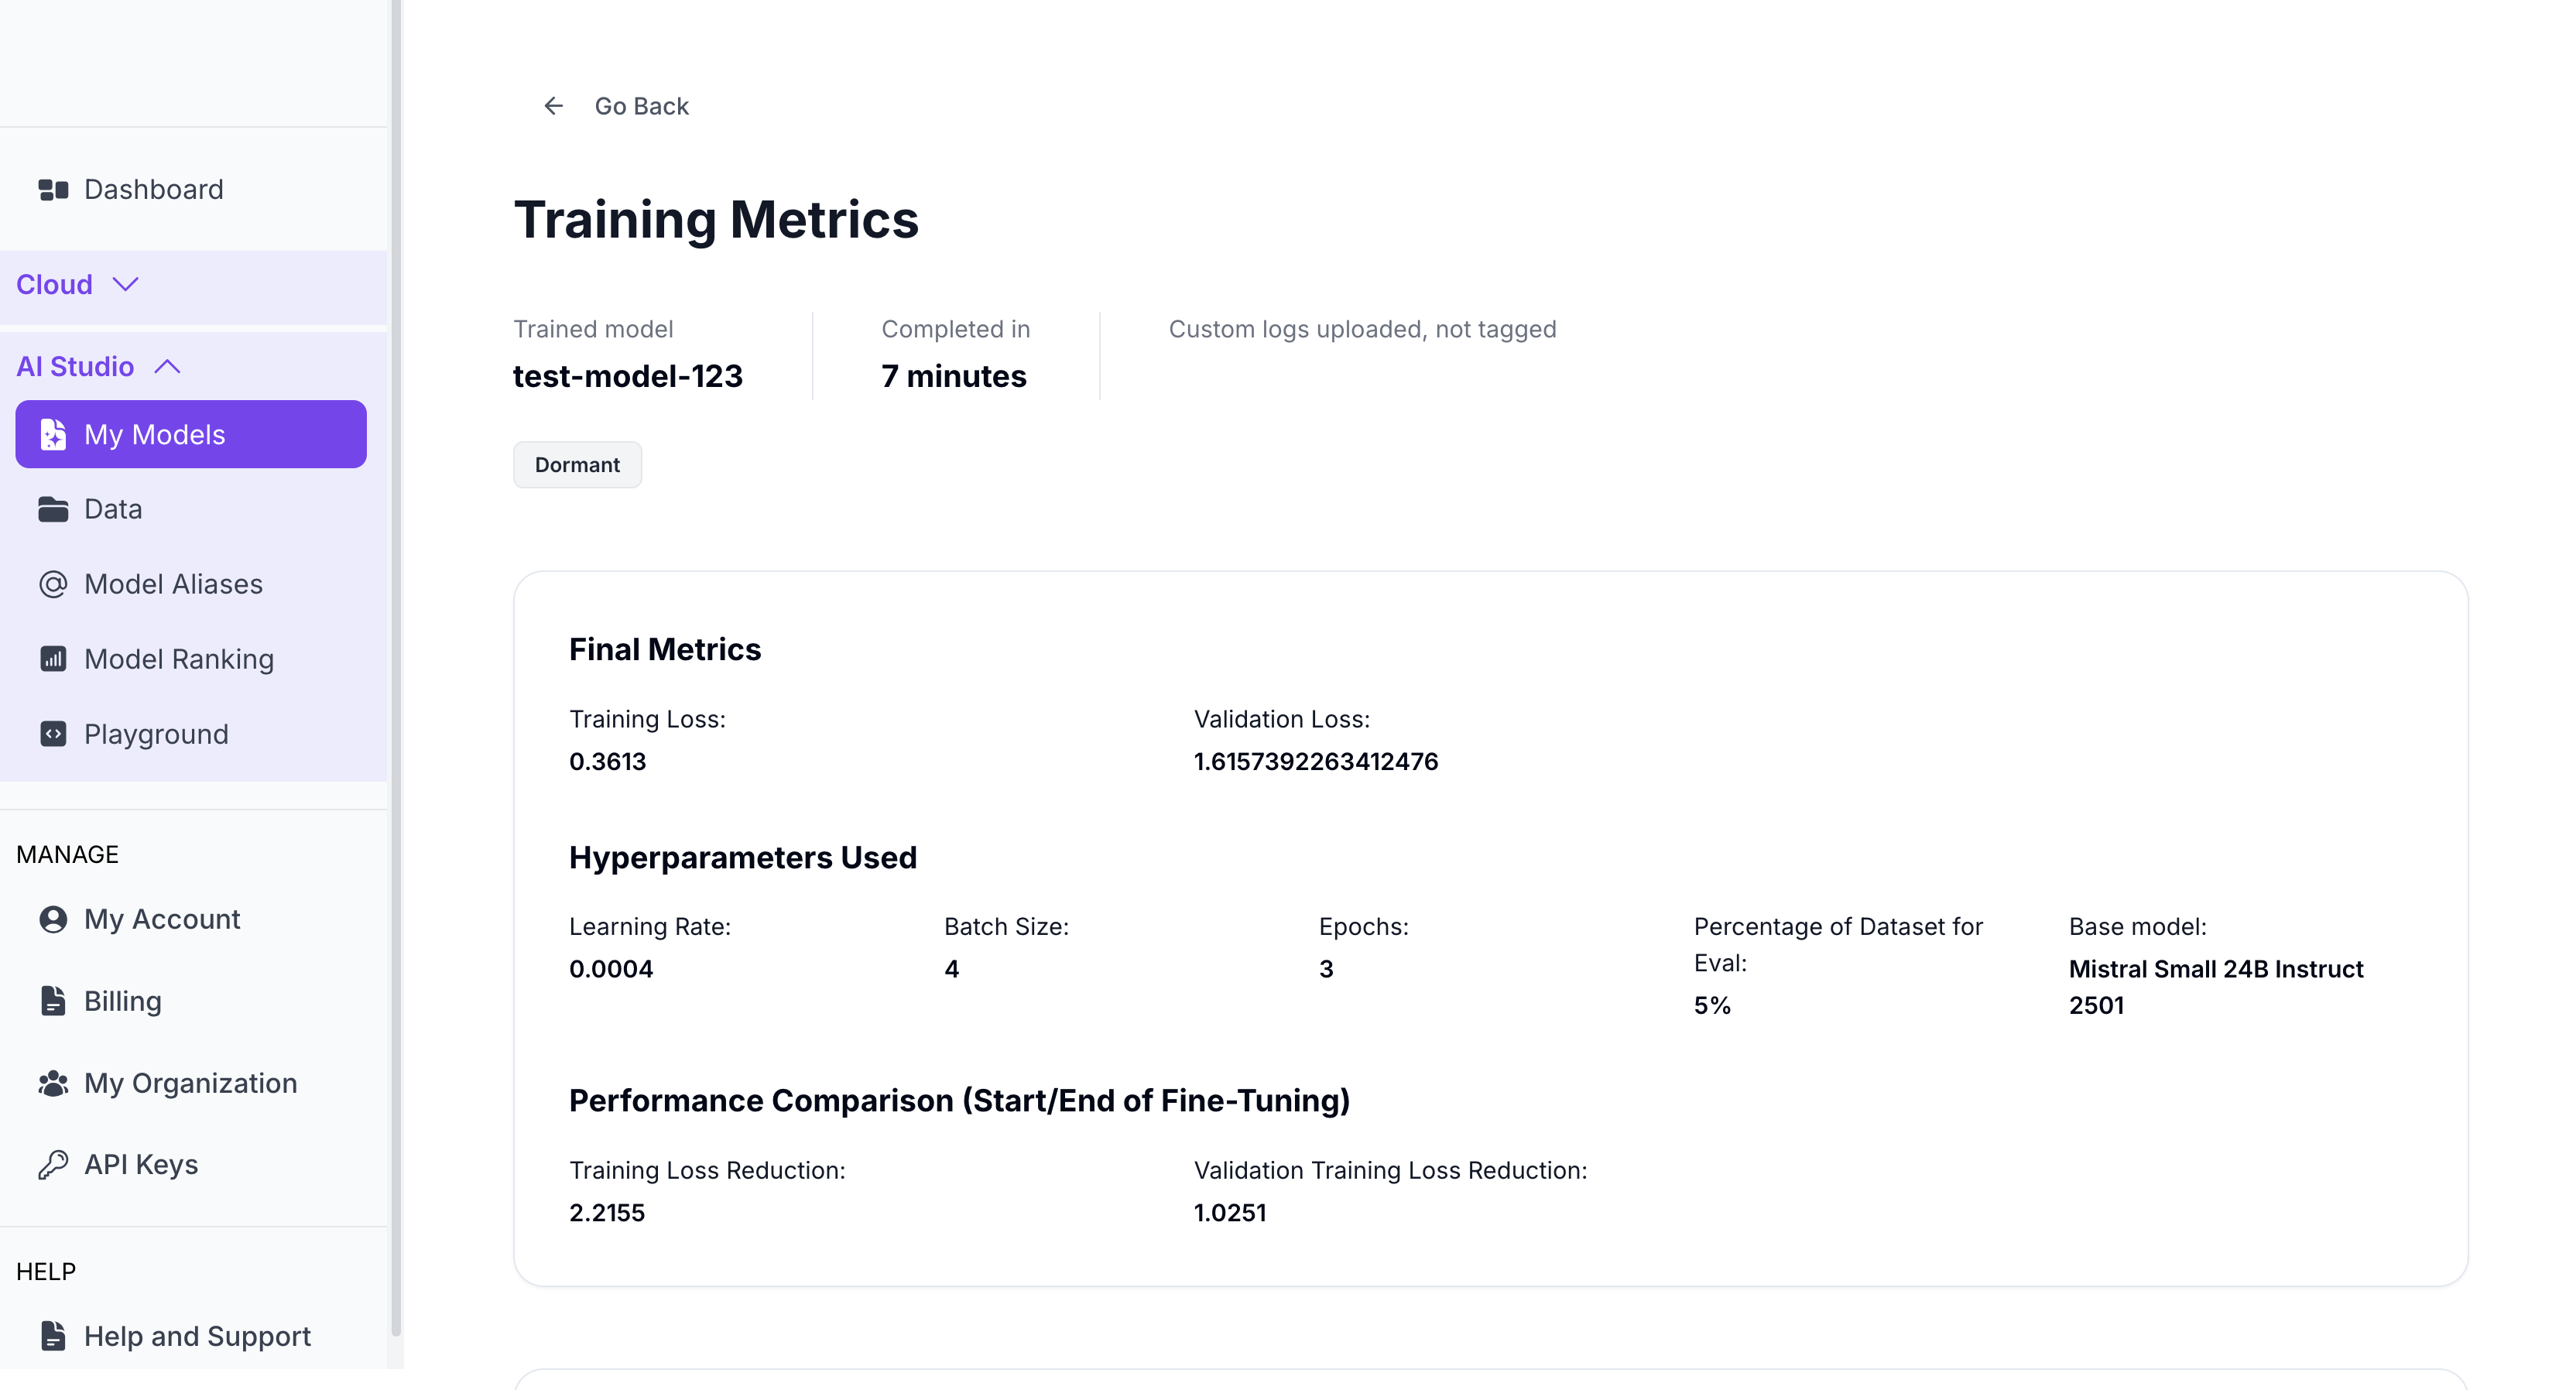The height and width of the screenshot is (1390, 2576).
Task: Click the Epochs value 3
Action: pyautogui.click(x=1326, y=969)
